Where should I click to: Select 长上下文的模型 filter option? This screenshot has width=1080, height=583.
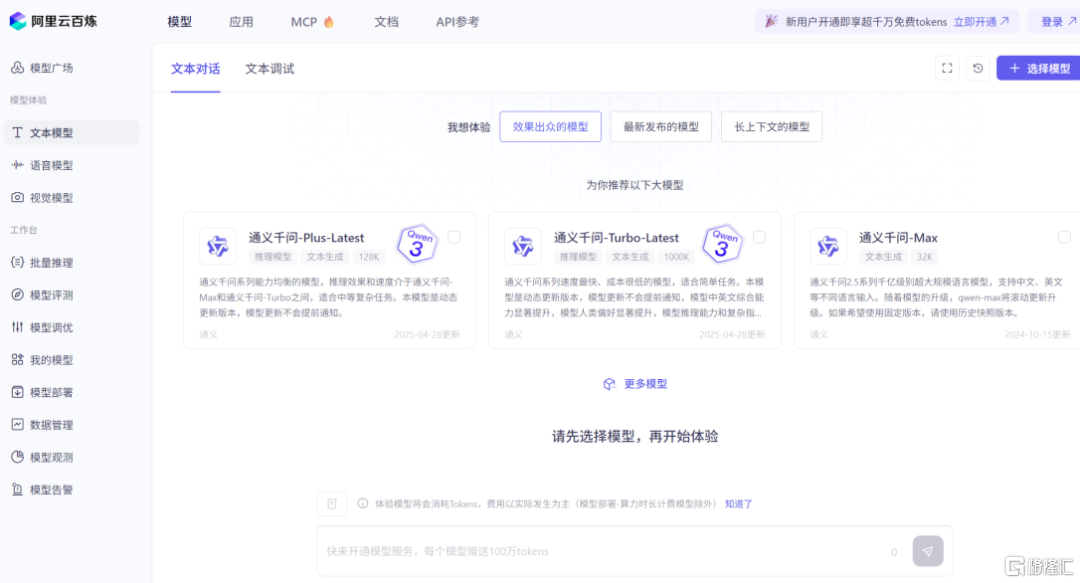coord(771,127)
